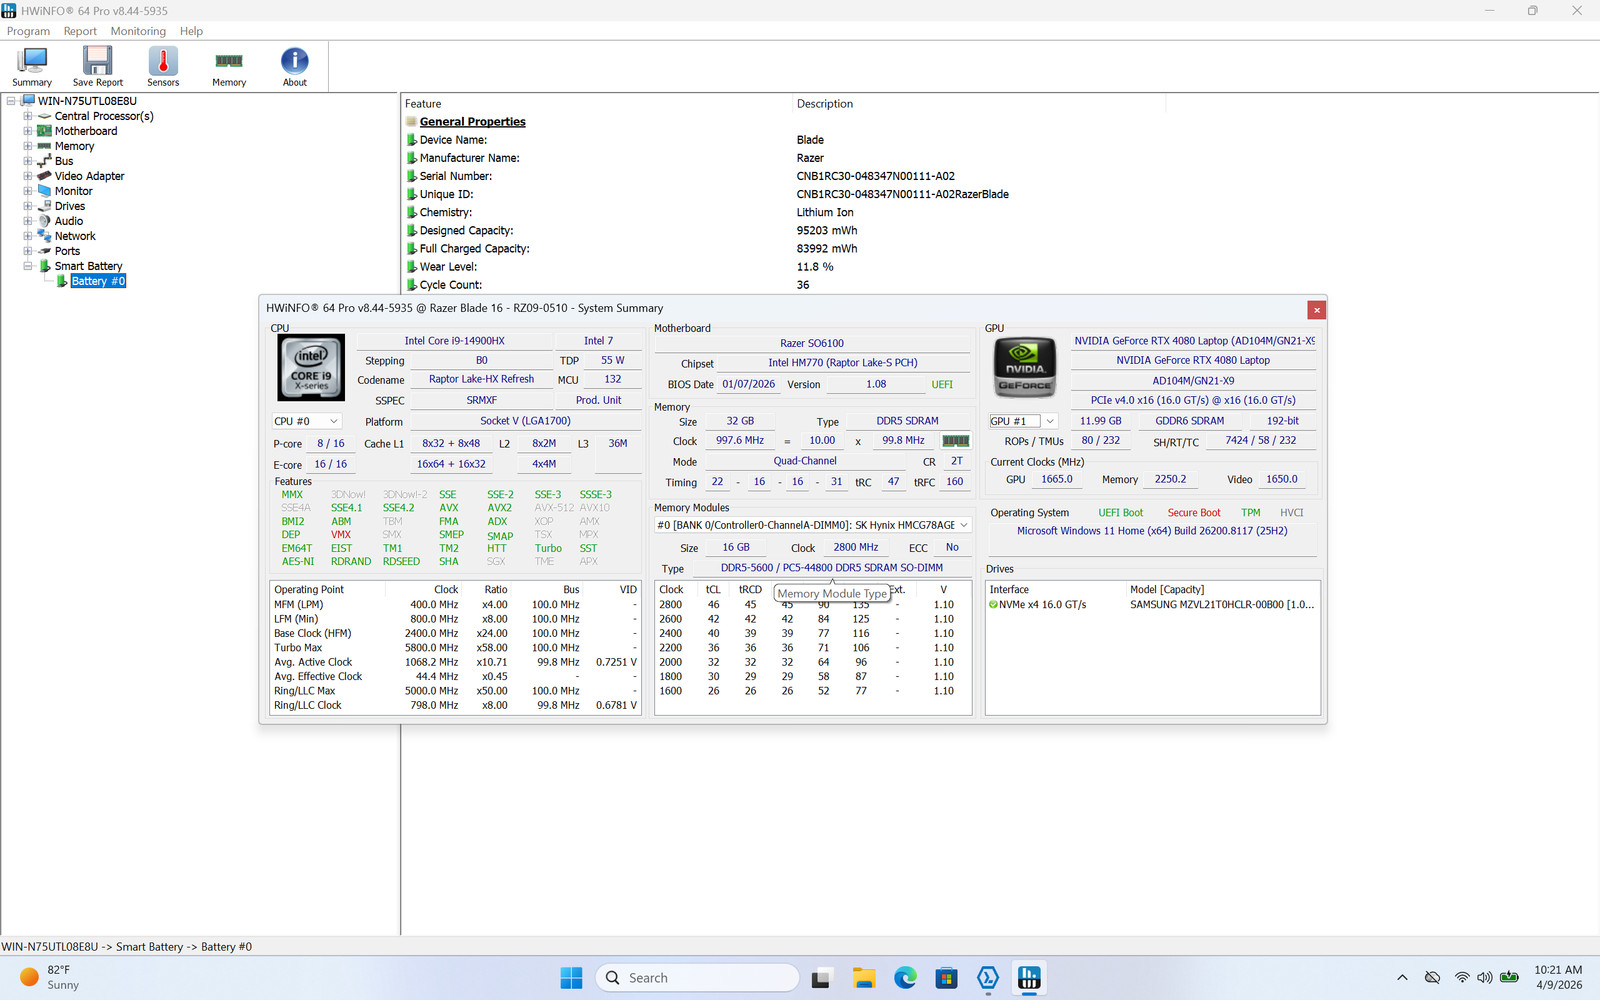Viewport: 1600px width, 1000px height.
Task: Click the Save Report floppy icon
Action: coord(97,67)
